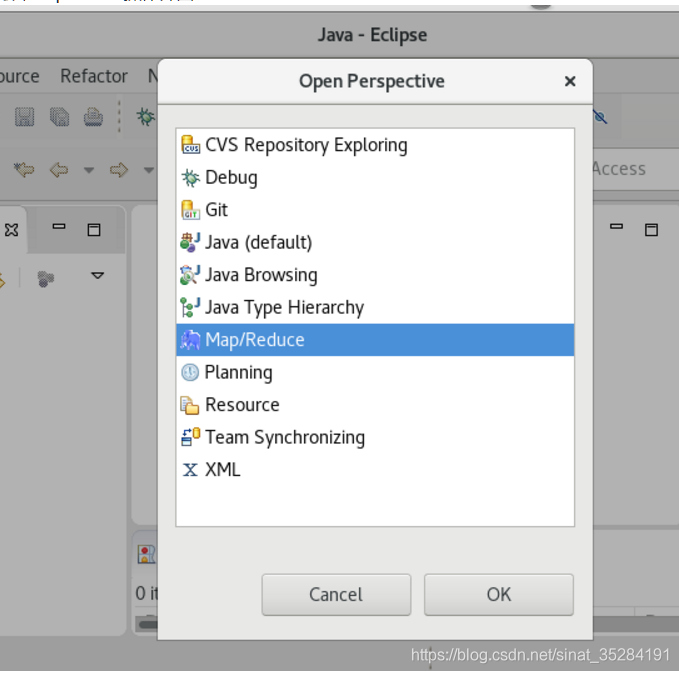Click the Map/Reduce elephant icon
679x674 pixels.
point(190,340)
